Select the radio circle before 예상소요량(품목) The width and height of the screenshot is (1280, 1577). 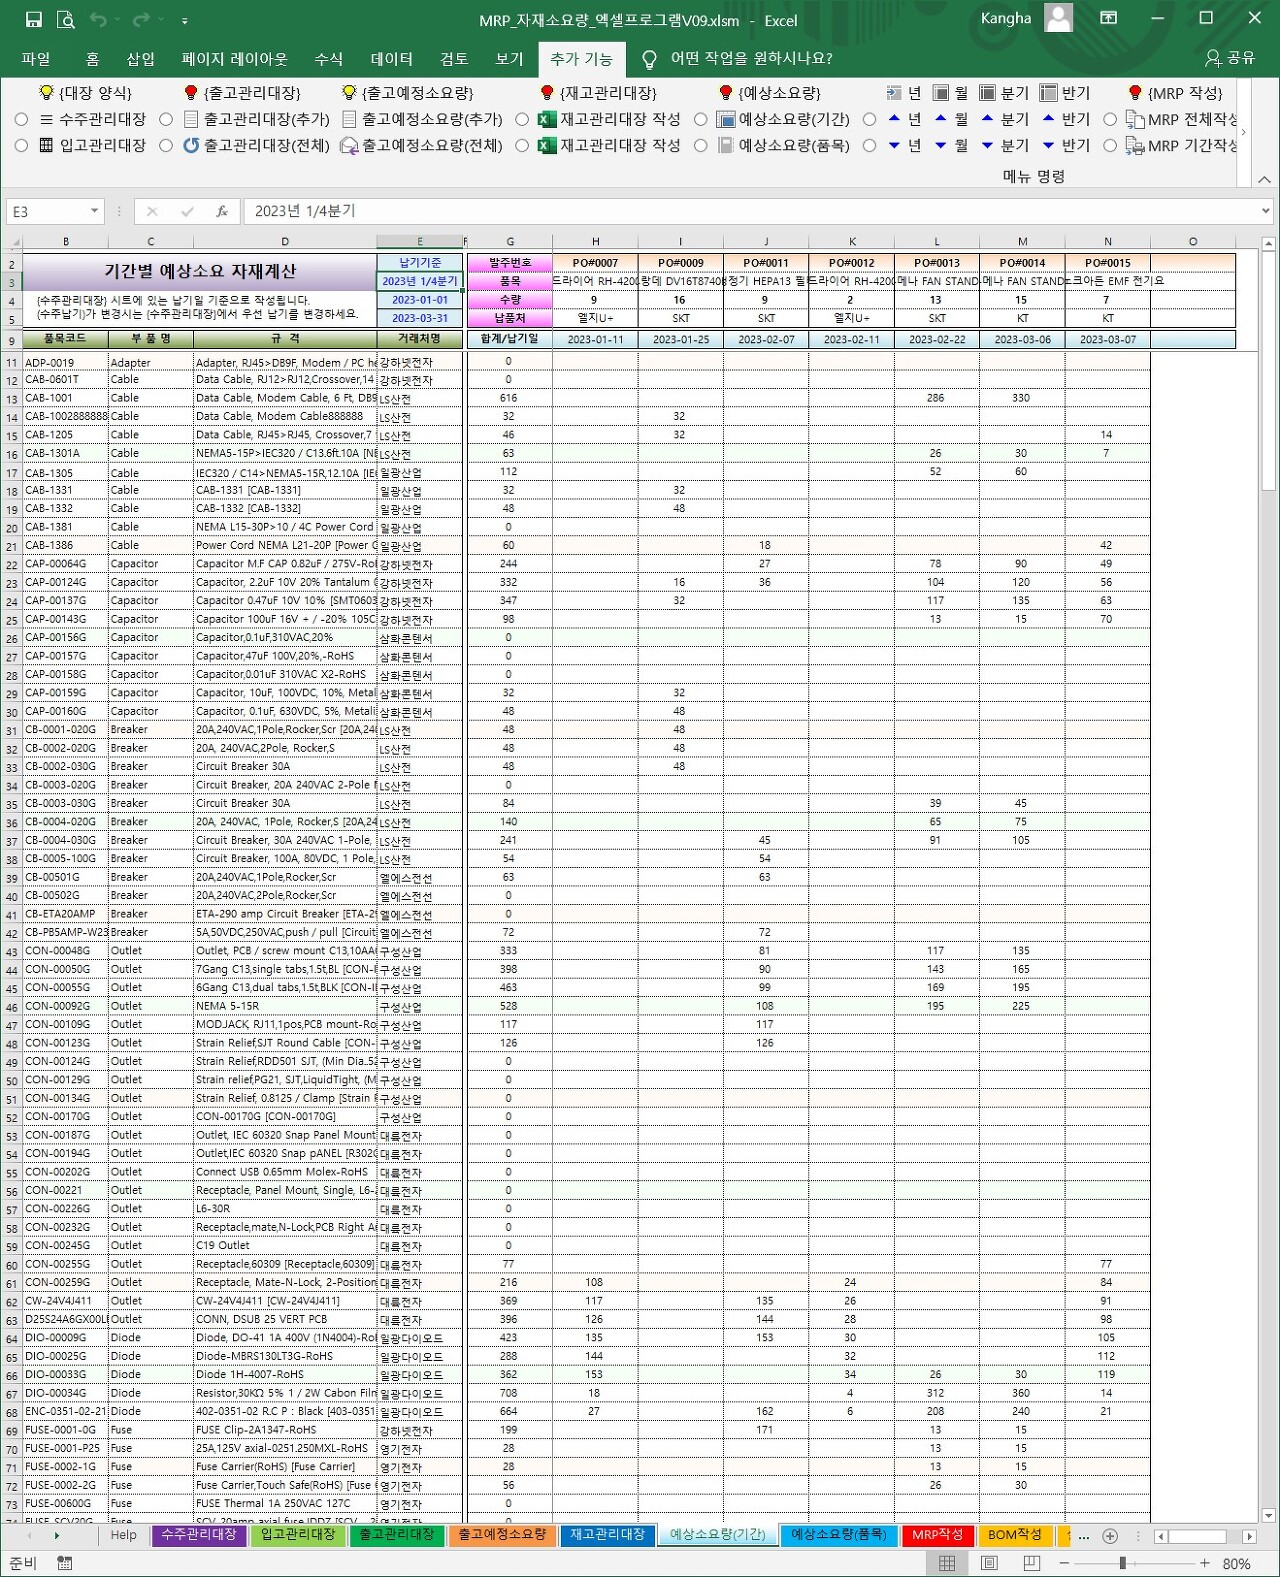(701, 145)
